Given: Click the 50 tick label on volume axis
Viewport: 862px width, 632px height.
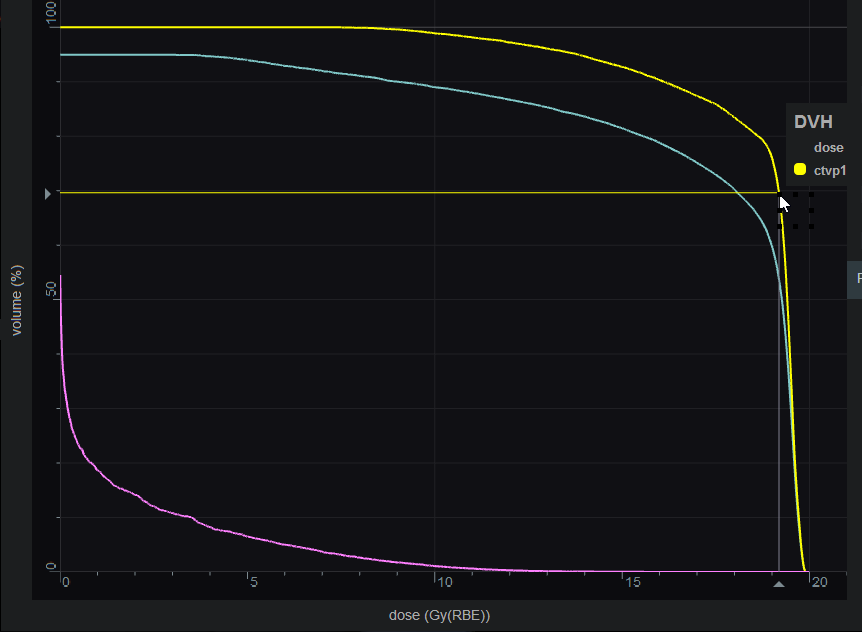Looking at the screenshot, I should pos(51,289).
